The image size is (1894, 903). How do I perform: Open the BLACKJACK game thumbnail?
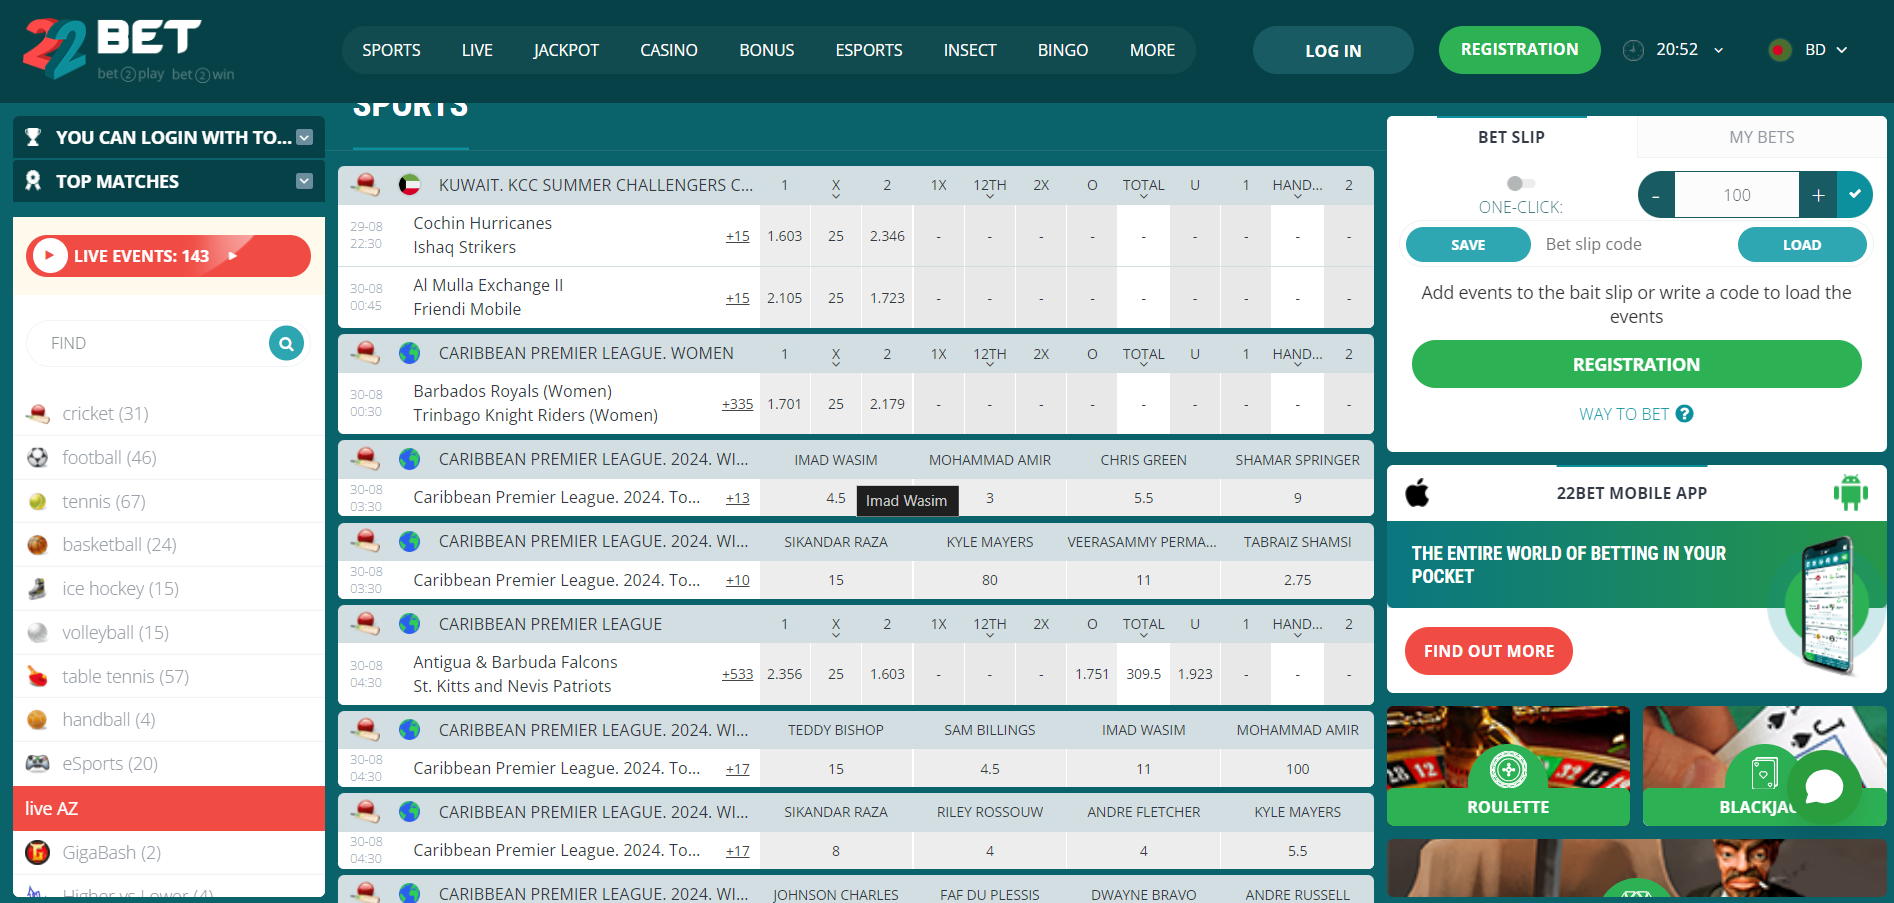[x=1764, y=766]
